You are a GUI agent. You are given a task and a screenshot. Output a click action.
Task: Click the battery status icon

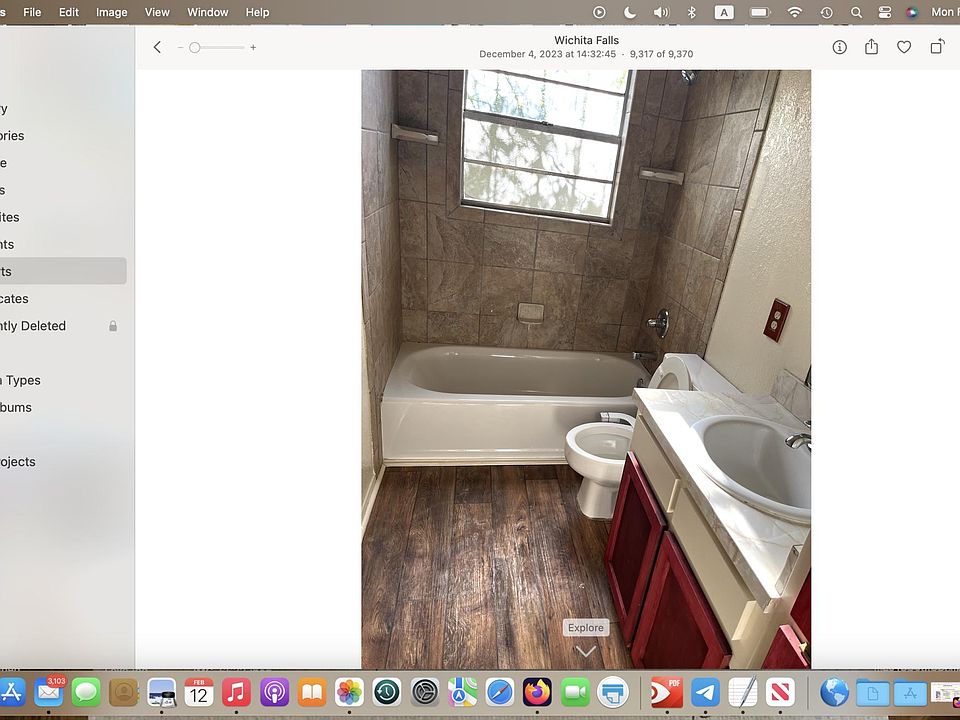click(x=760, y=12)
